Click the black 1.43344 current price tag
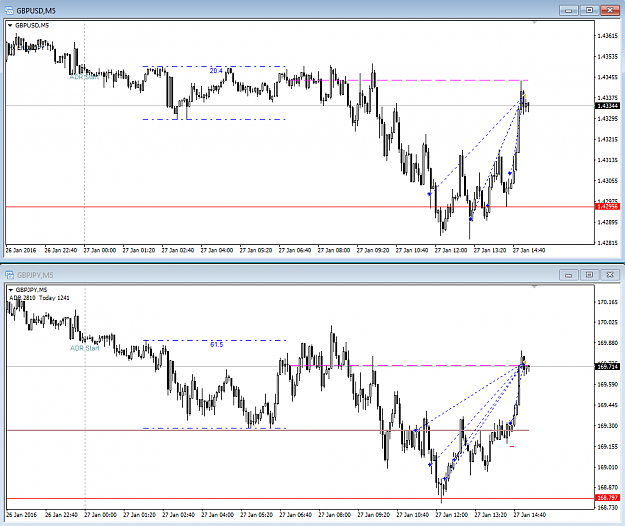 tap(607, 106)
